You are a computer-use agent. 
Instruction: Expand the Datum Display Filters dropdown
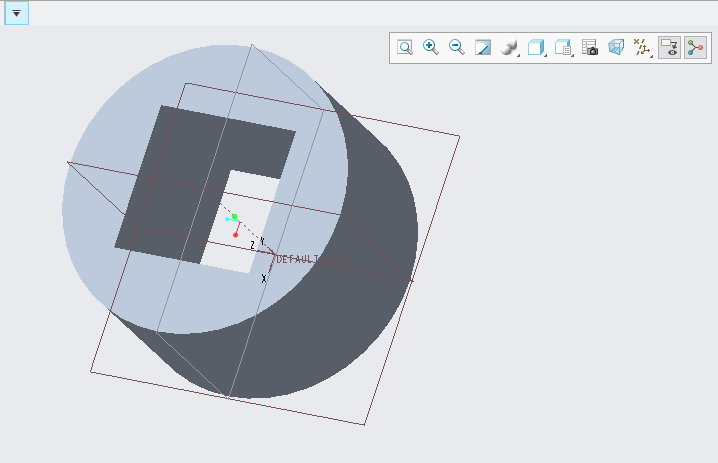(643, 47)
